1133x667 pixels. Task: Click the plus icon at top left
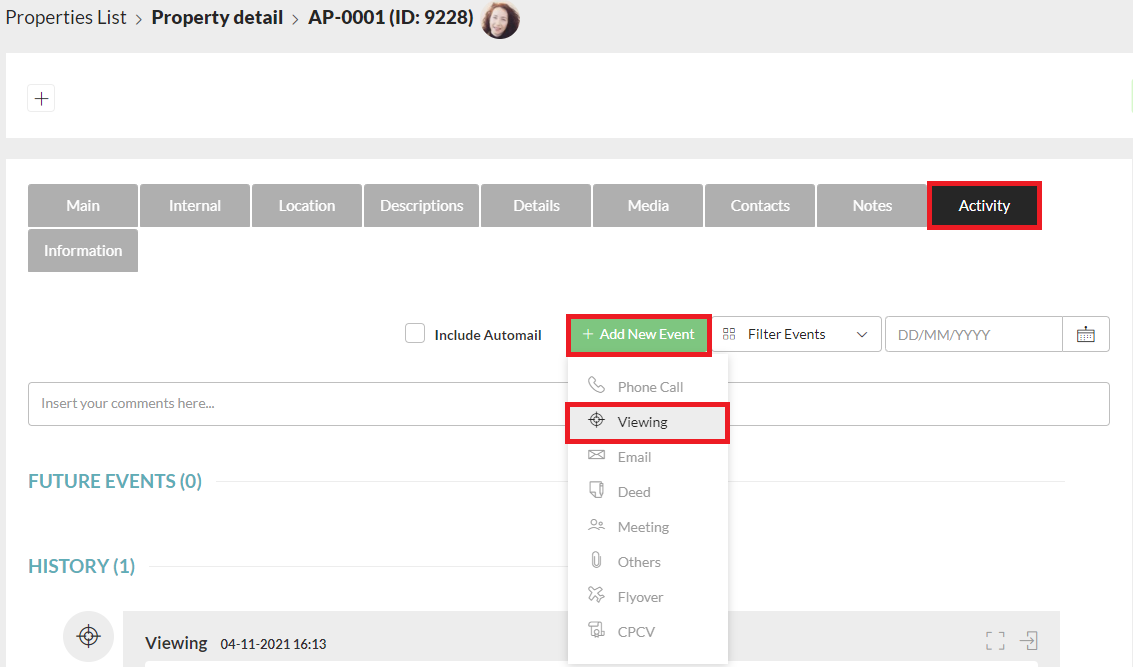coord(41,98)
